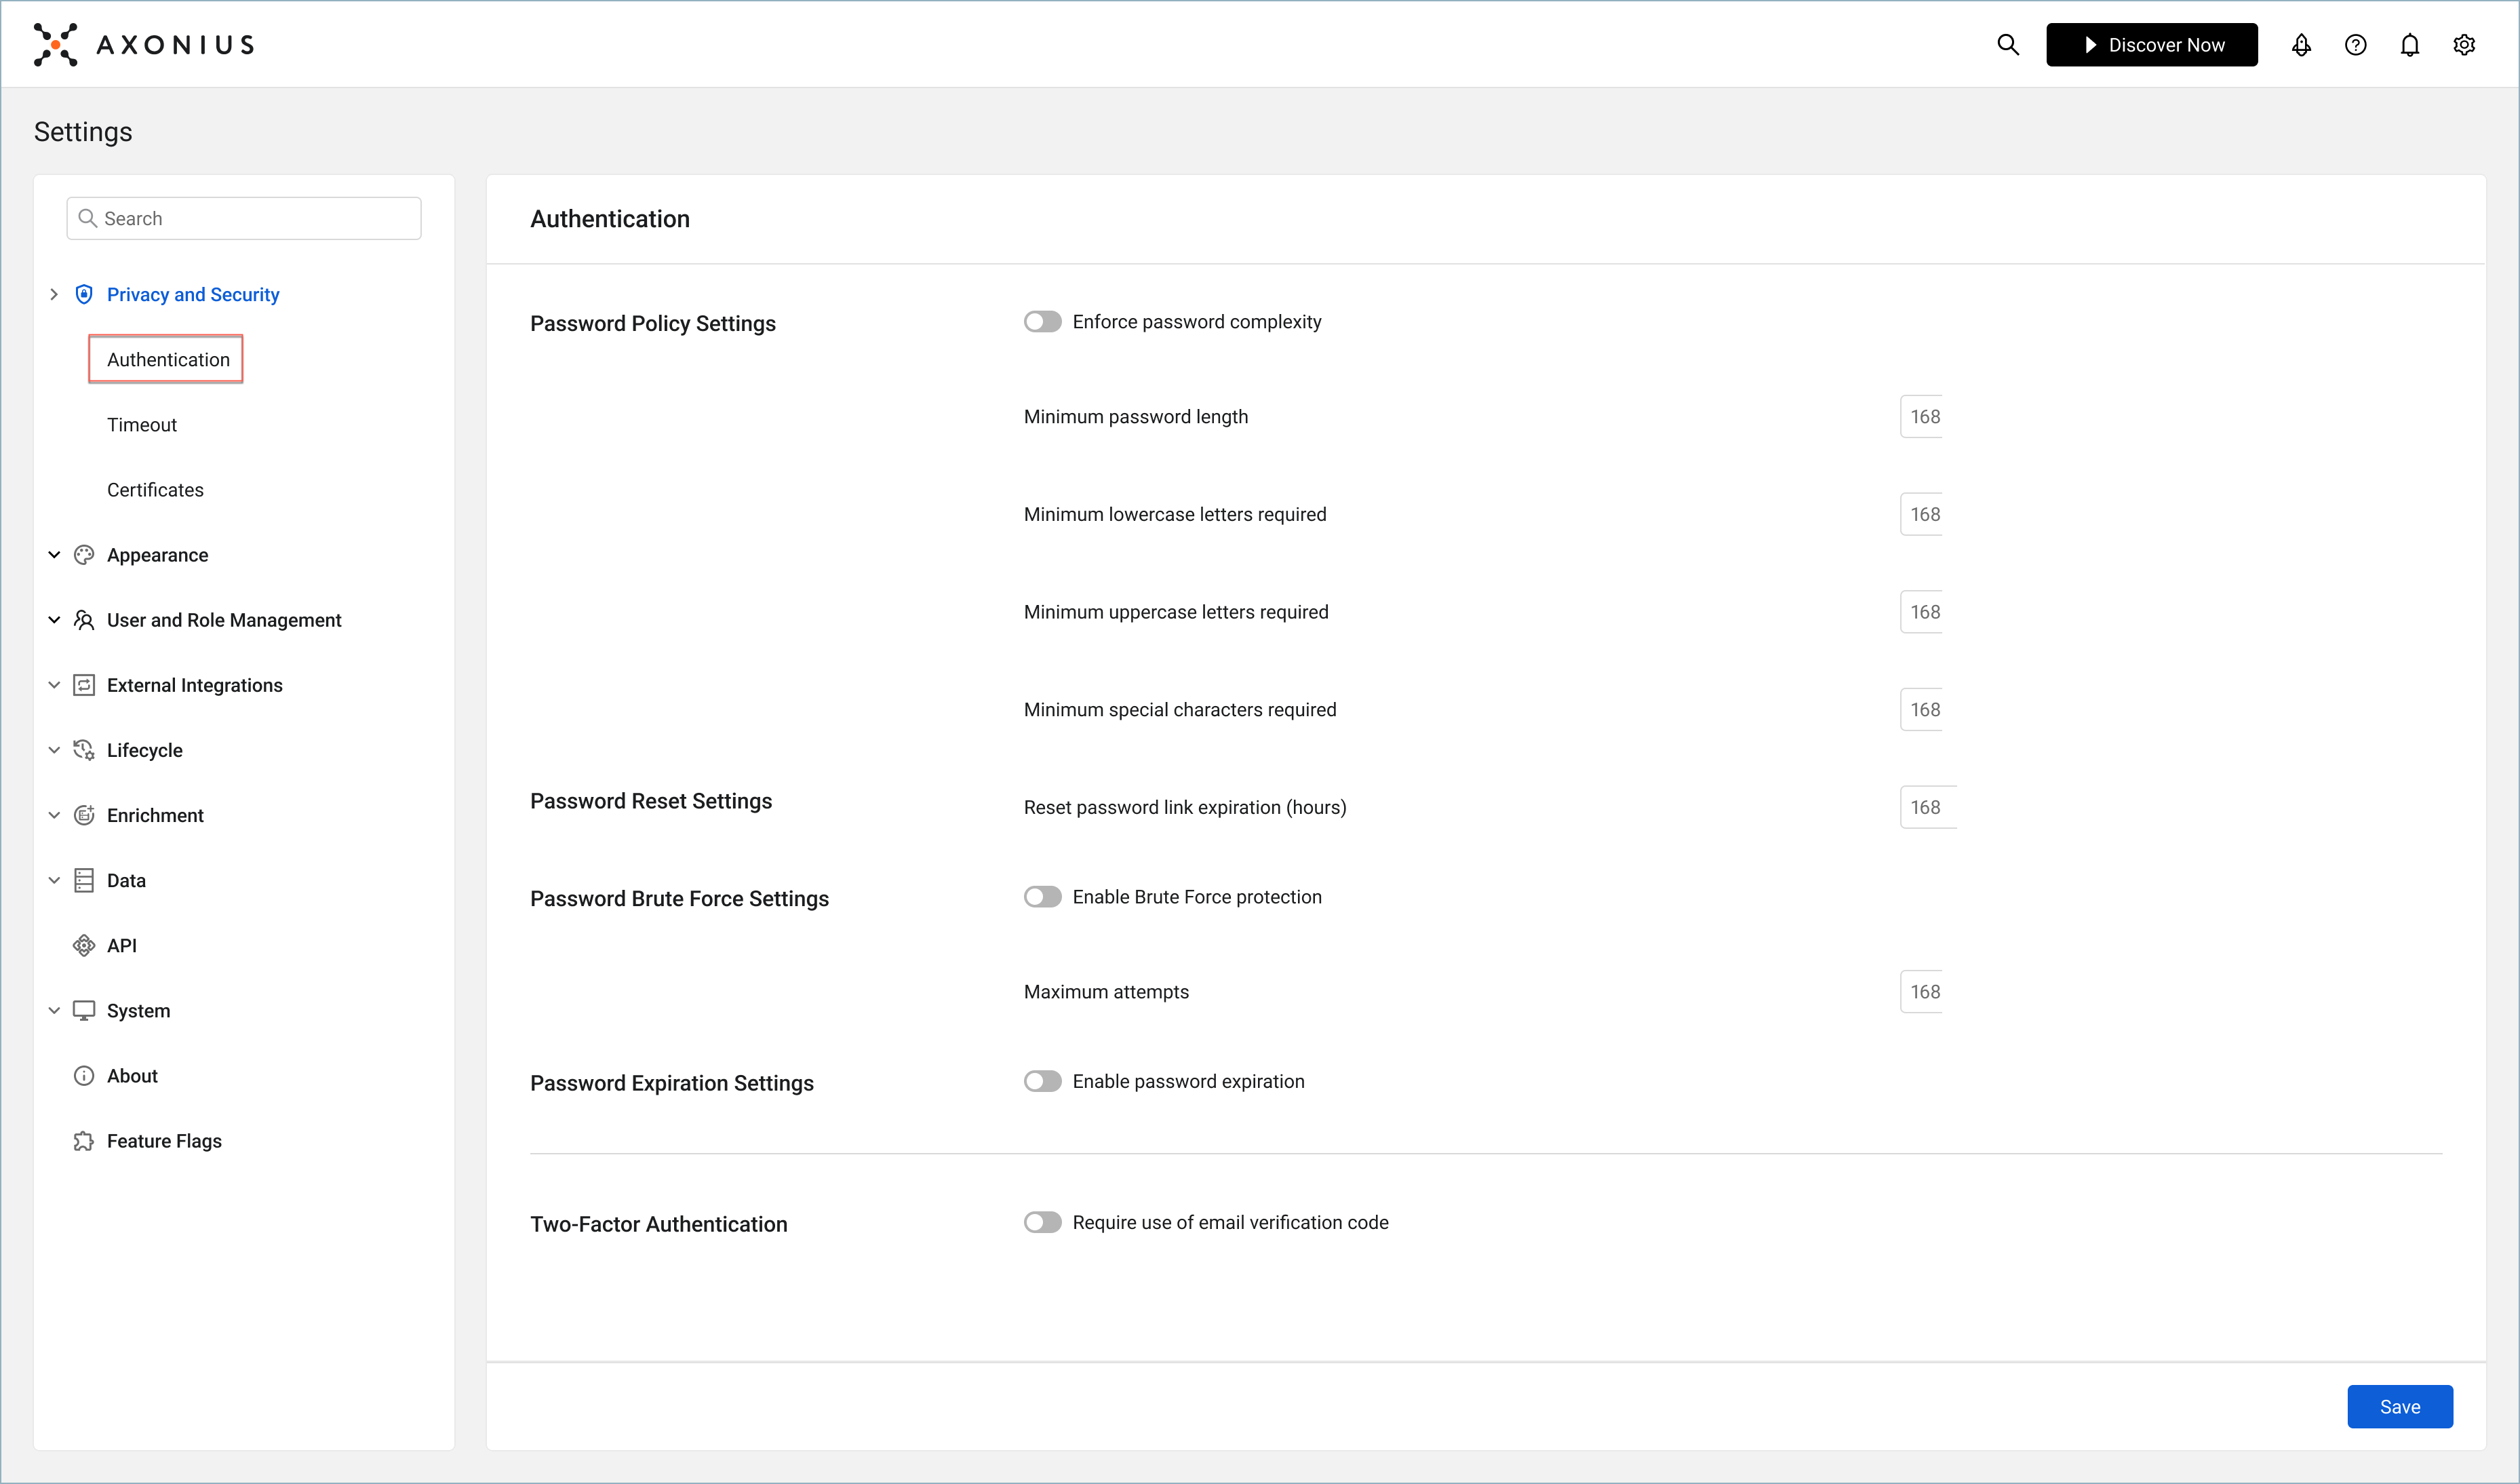Image resolution: width=2520 pixels, height=1484 pixels.
Task: Click the top bar search magnifier icon
Action: [2007, 45]
